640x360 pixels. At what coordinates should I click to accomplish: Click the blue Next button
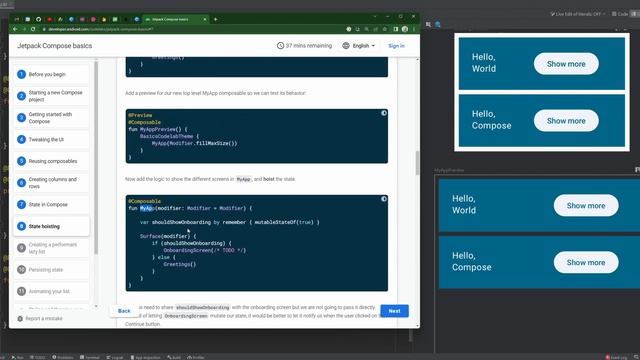point(394,311)
